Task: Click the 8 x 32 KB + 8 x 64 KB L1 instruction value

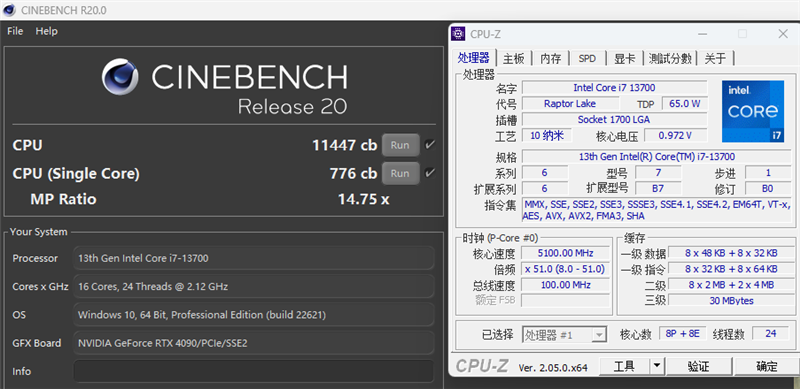Action: (731, 269)
